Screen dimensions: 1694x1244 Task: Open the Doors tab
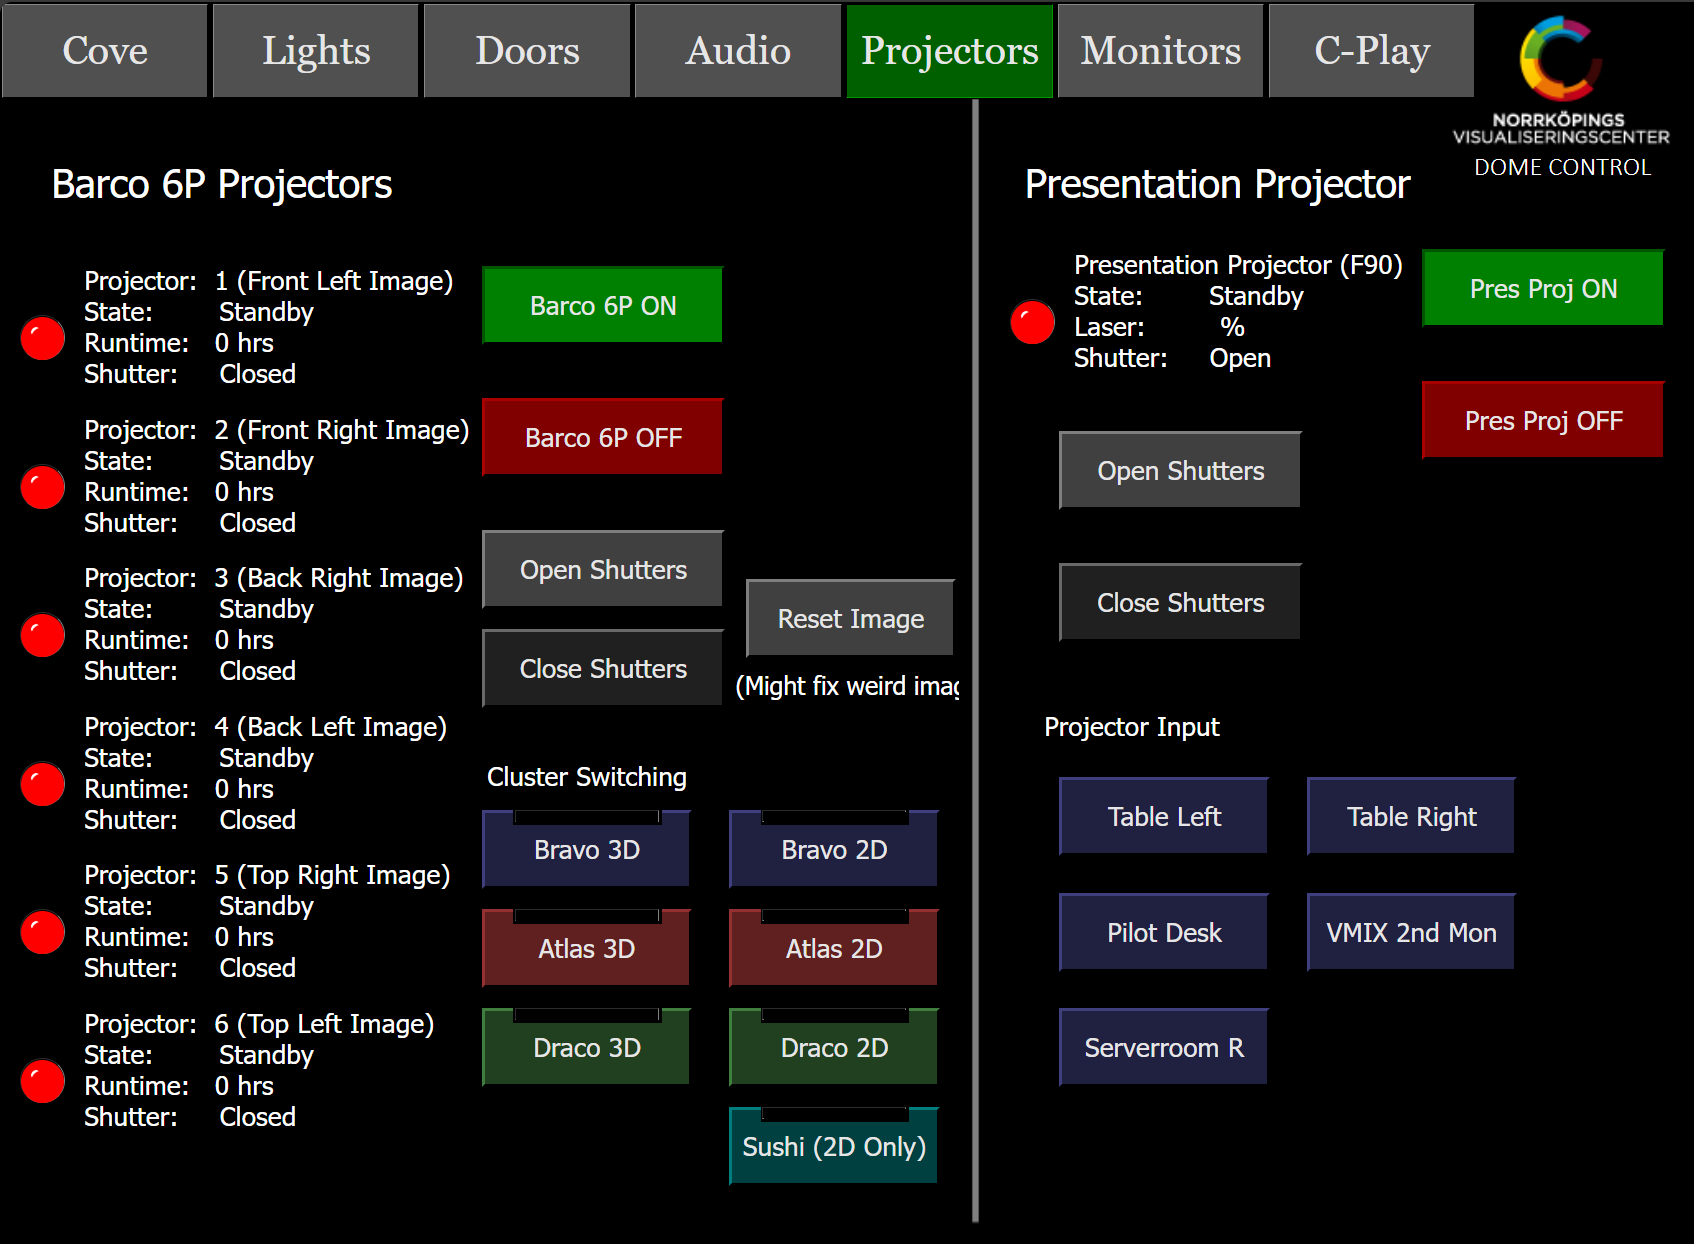[x=527, y=50]
